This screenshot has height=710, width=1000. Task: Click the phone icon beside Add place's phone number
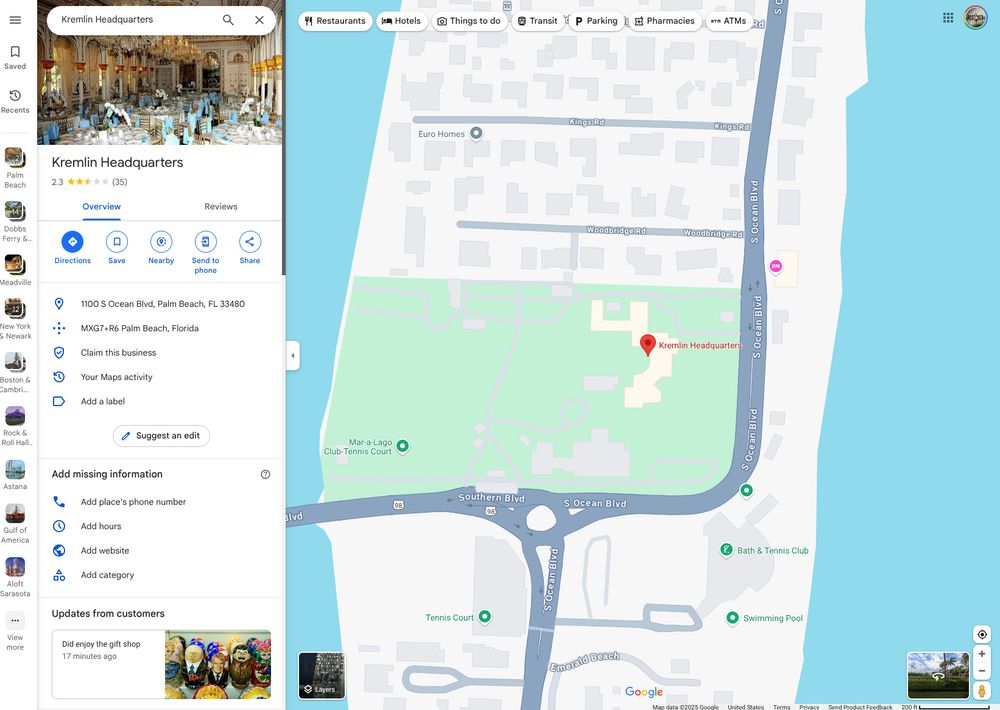(x=59, y=501)
